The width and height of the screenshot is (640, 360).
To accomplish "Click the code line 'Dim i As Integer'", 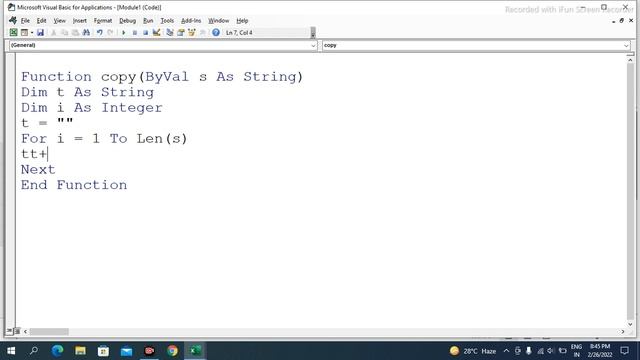I will point(92,108).
